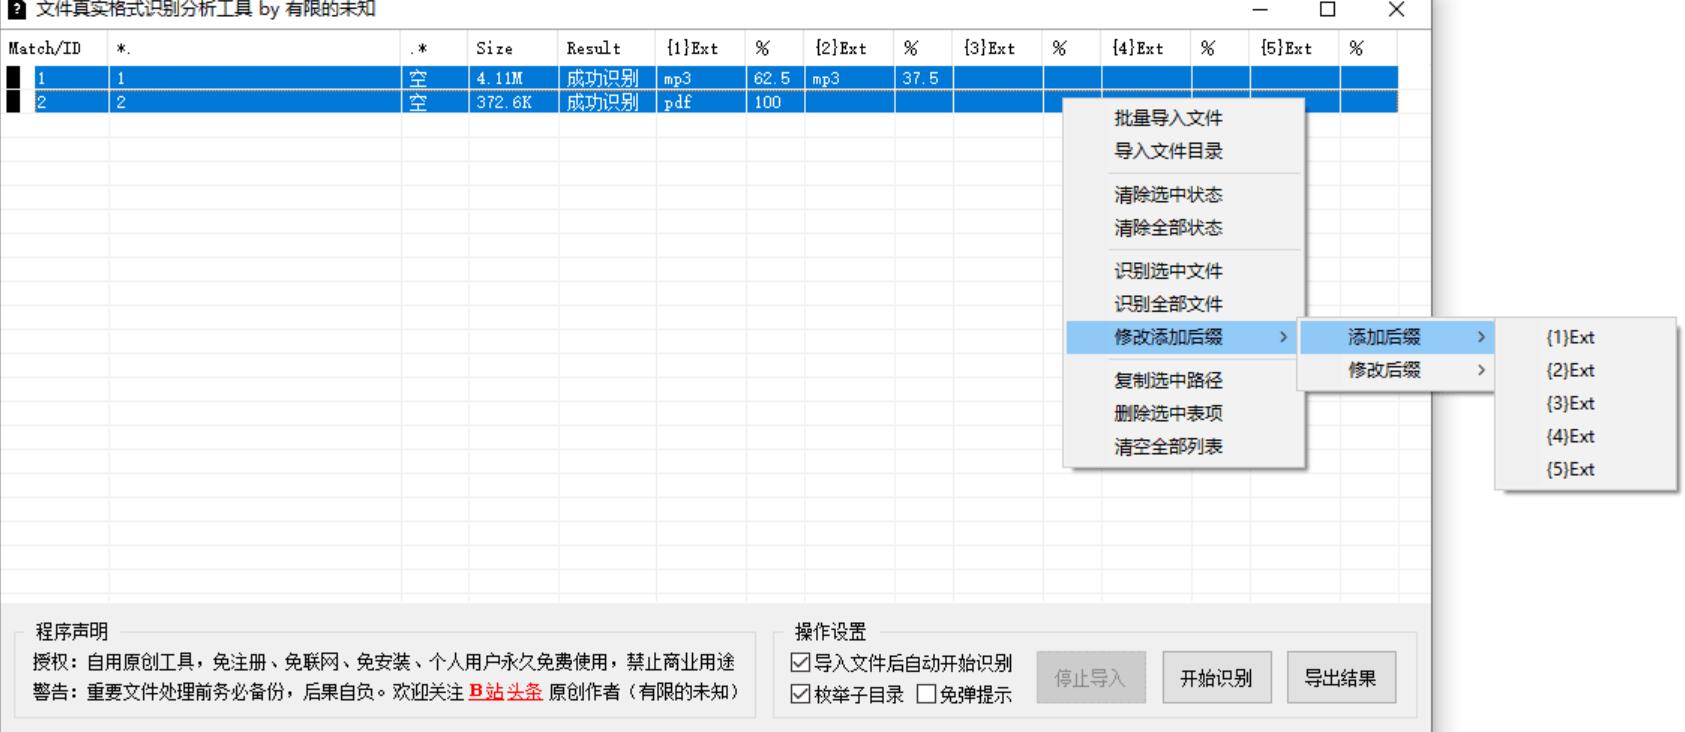Screen dimensions: 1685x732
Task: Click the Result column header
Action: tap(607, 48)
